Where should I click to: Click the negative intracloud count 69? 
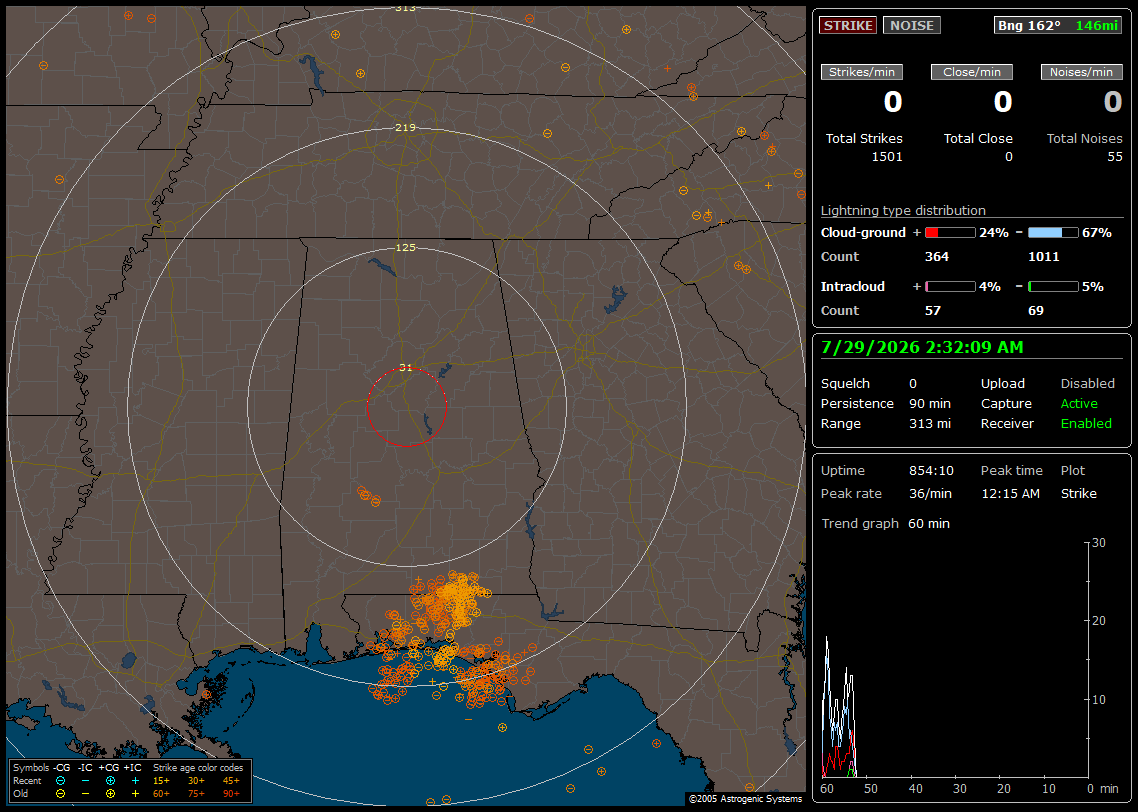pyautogui.click(x=1036, y=311)
